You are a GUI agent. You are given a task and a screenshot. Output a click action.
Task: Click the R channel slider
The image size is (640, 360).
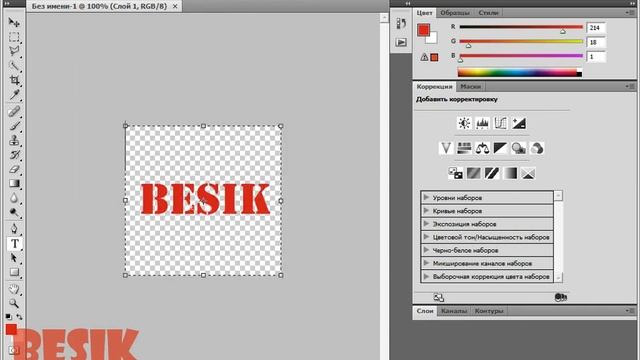[x=521, y=27]
